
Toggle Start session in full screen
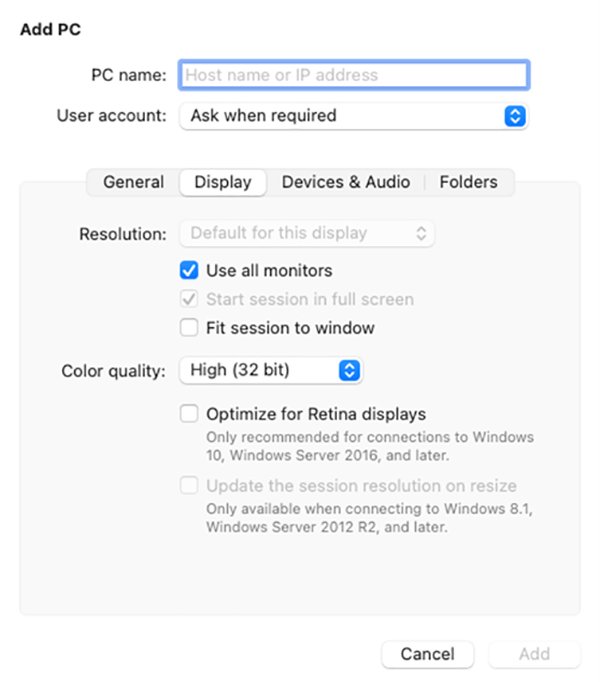189,299
